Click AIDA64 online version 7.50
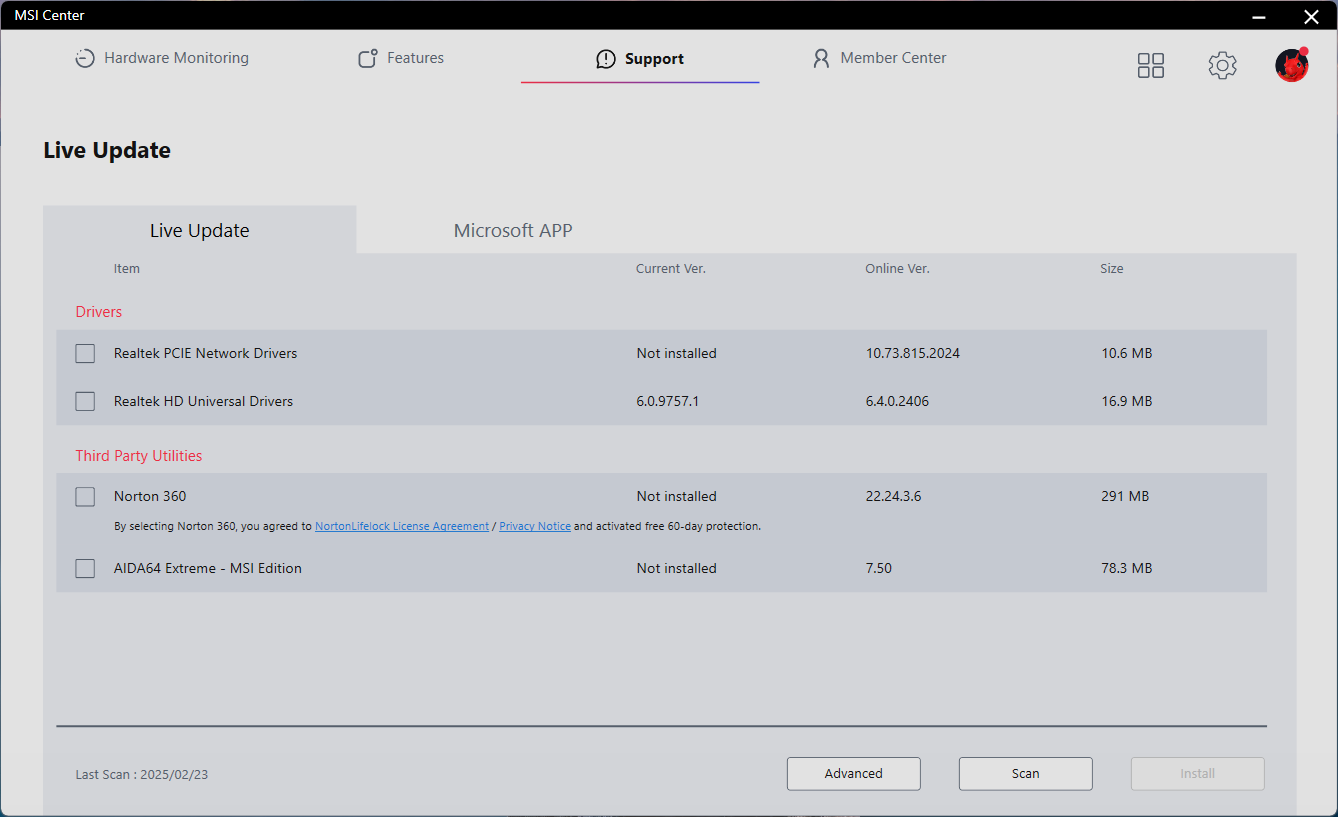Screen dimensions: 1338x817 pos(879,568)
